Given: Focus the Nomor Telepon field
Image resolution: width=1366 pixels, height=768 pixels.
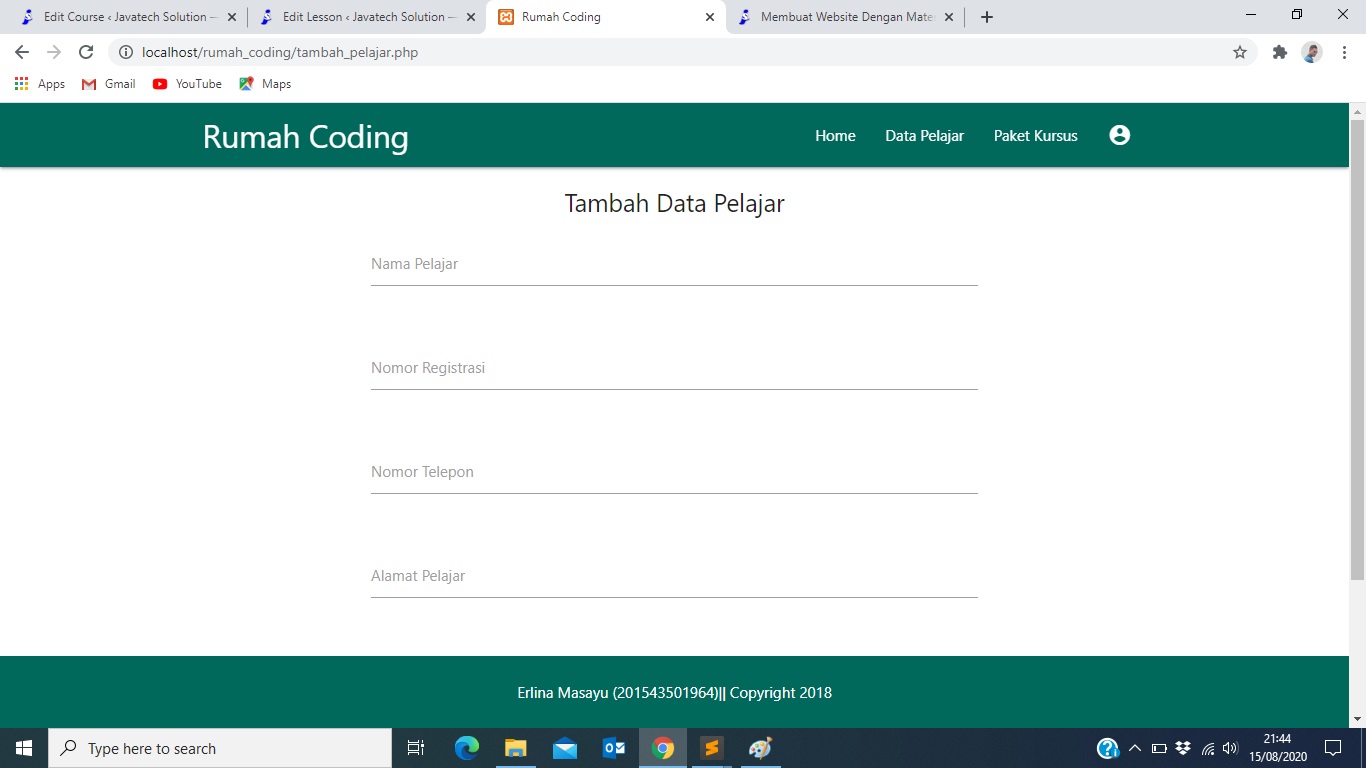Looking at the screenshot, I should tap(674, 473).
